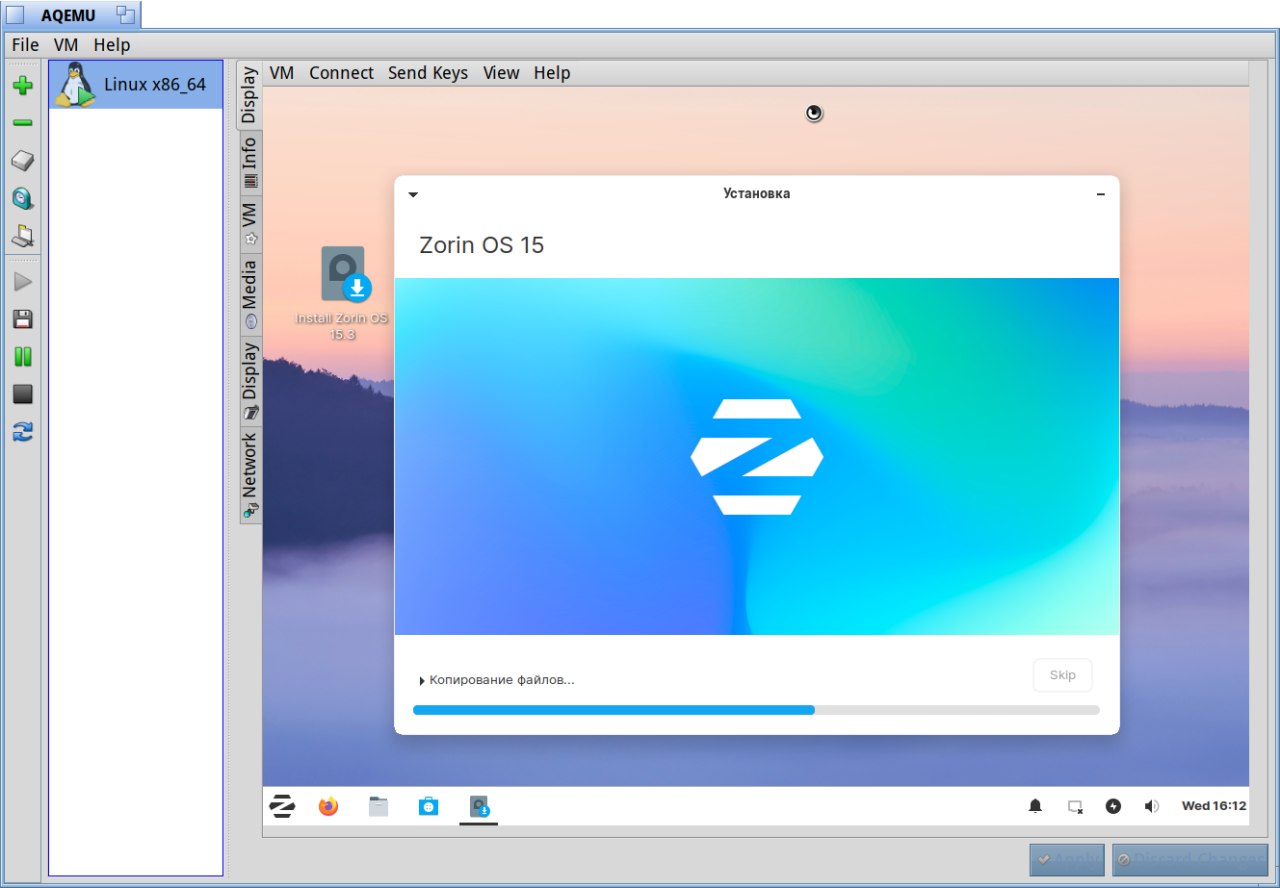Click the floppy save VM state icon

point(22,319)
